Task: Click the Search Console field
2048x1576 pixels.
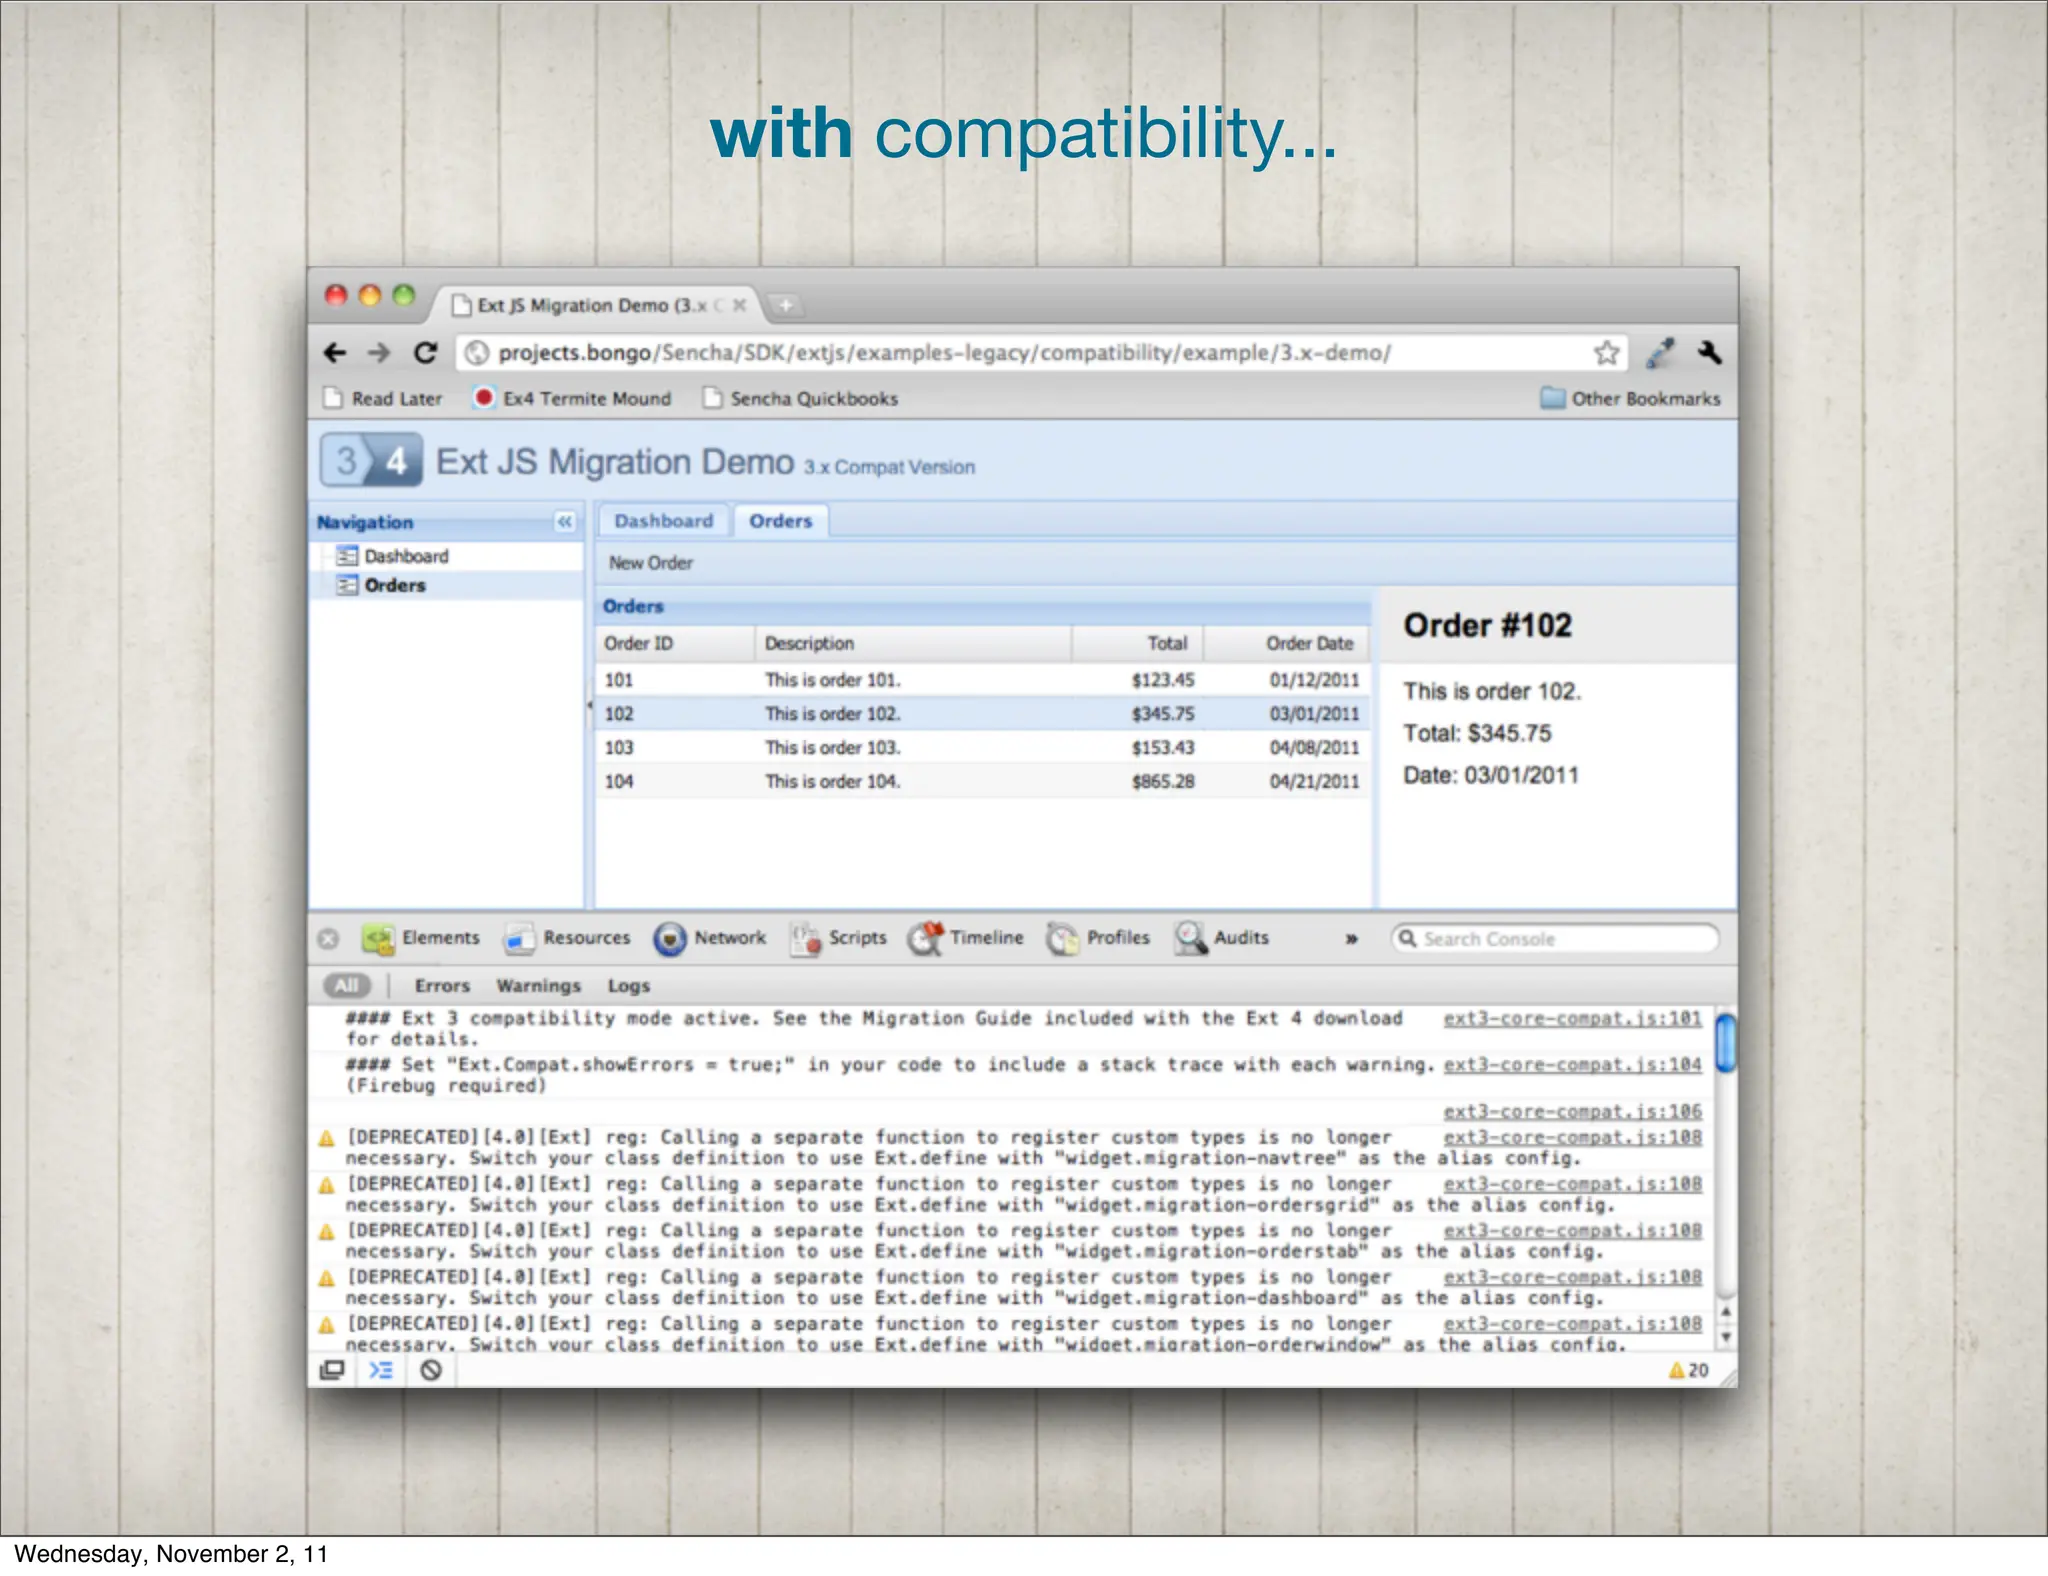Action: (x=1555, y=939)
